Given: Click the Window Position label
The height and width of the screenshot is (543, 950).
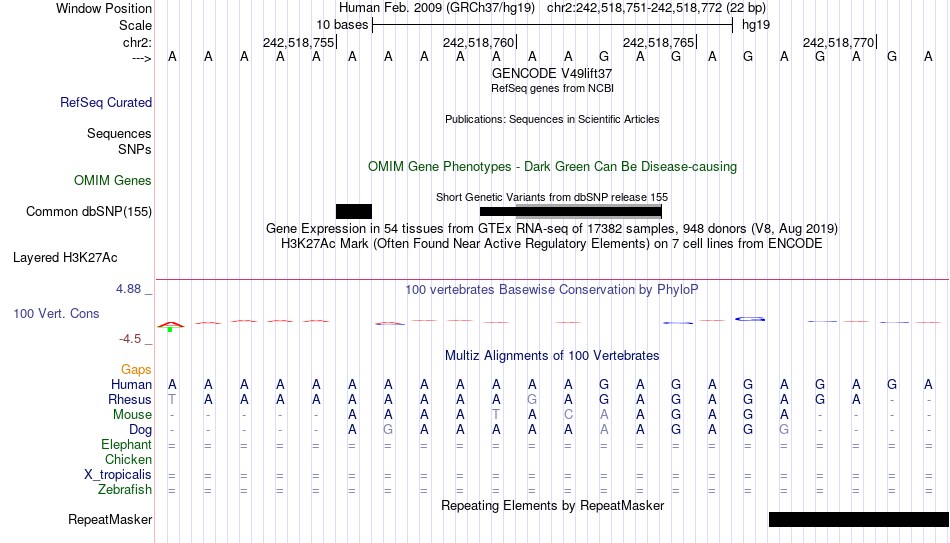Looking at the screenshot, I should (104, 8).
